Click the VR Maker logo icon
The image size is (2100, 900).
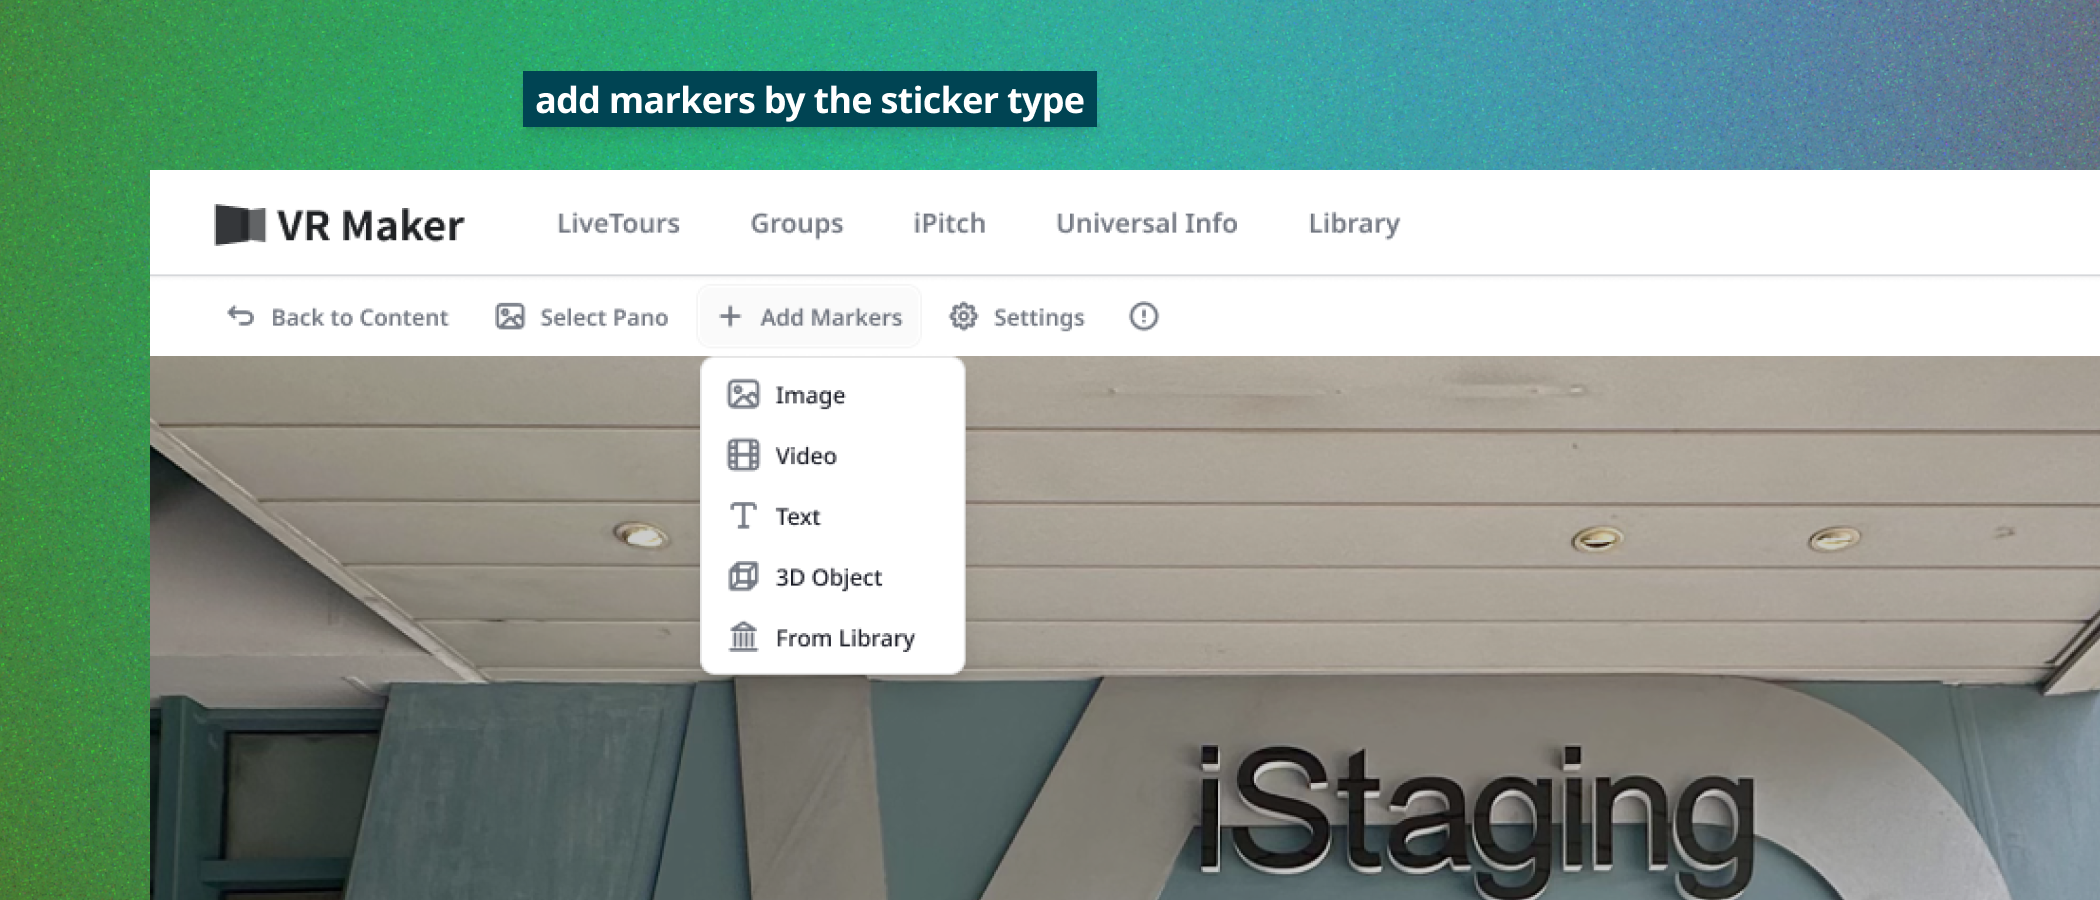(240, 225)
